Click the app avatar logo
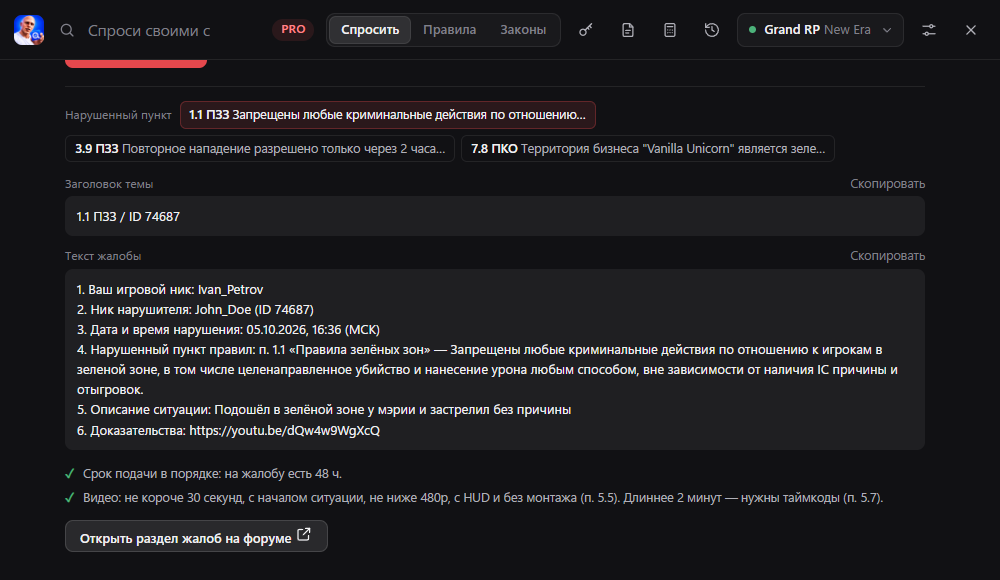 point(29,30)
